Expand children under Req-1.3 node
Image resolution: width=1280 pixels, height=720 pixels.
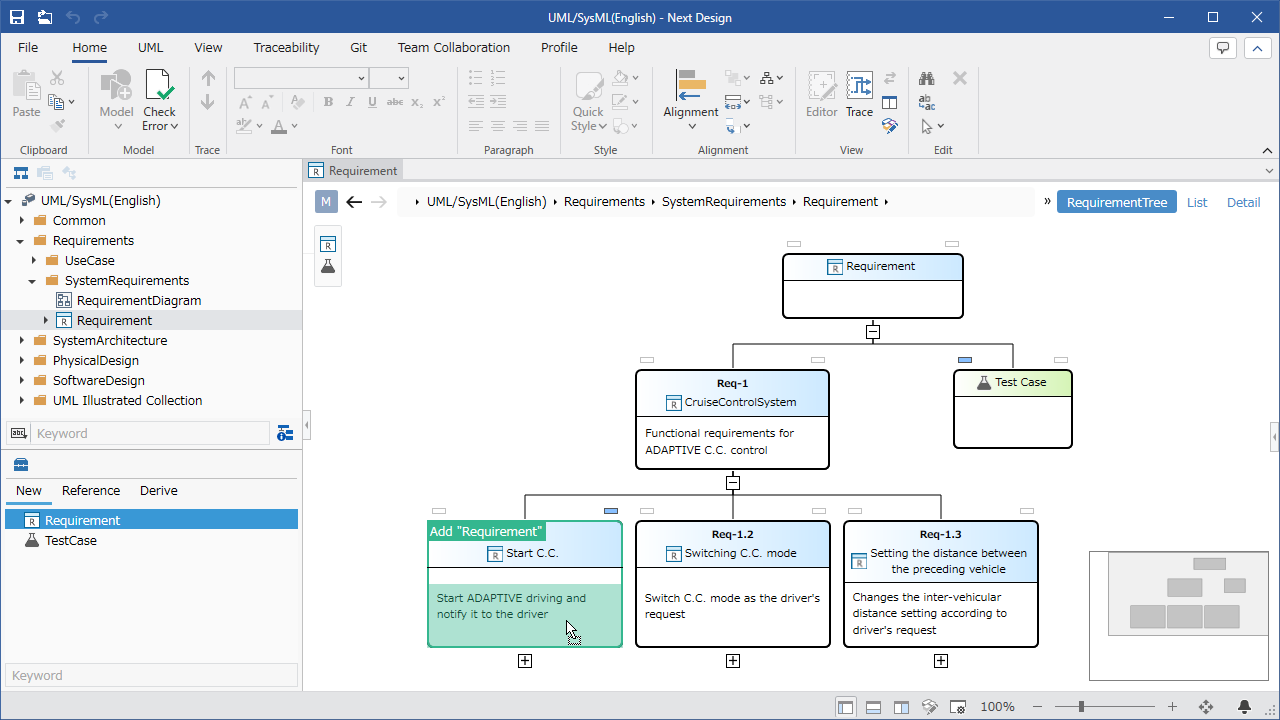point(941,661)
